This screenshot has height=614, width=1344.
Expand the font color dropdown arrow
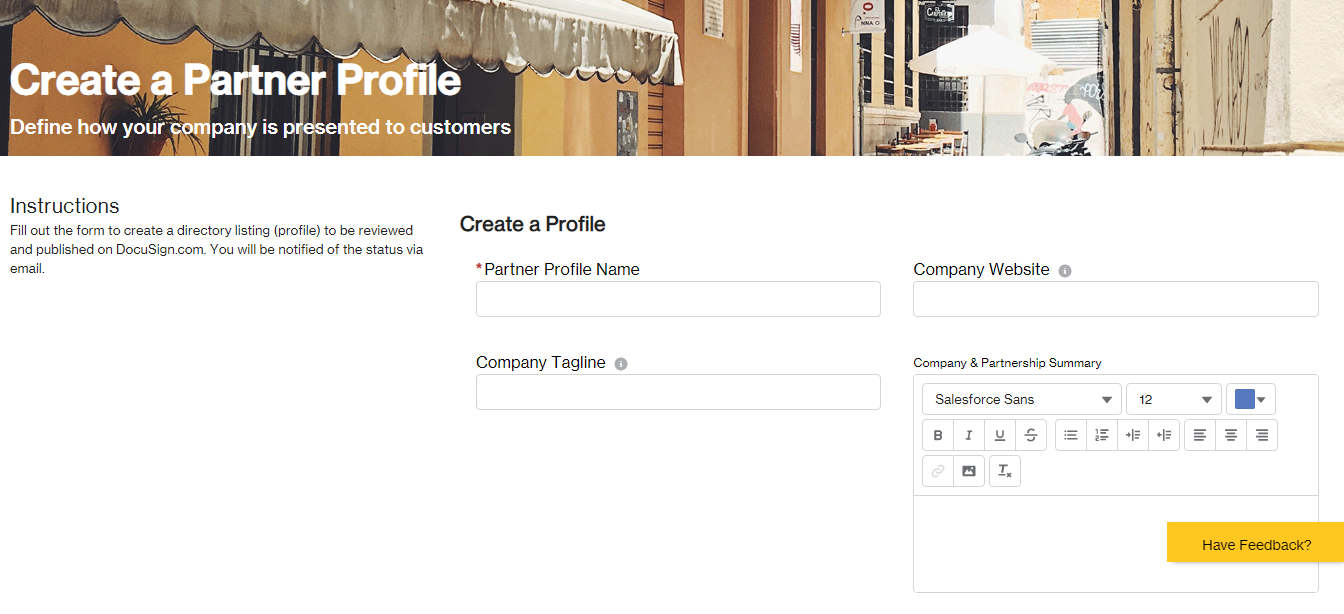(x=1263, y=399)
